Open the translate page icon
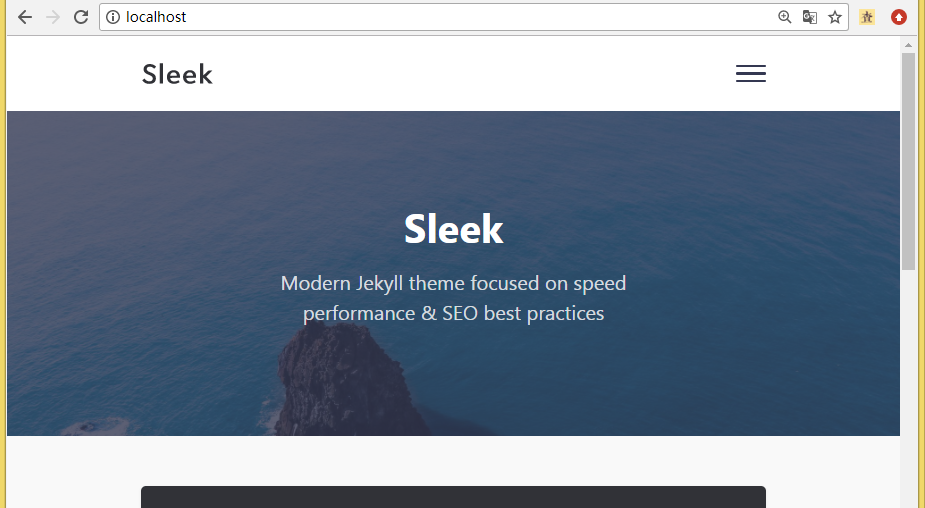925x508 pixels. click(809, 17)
